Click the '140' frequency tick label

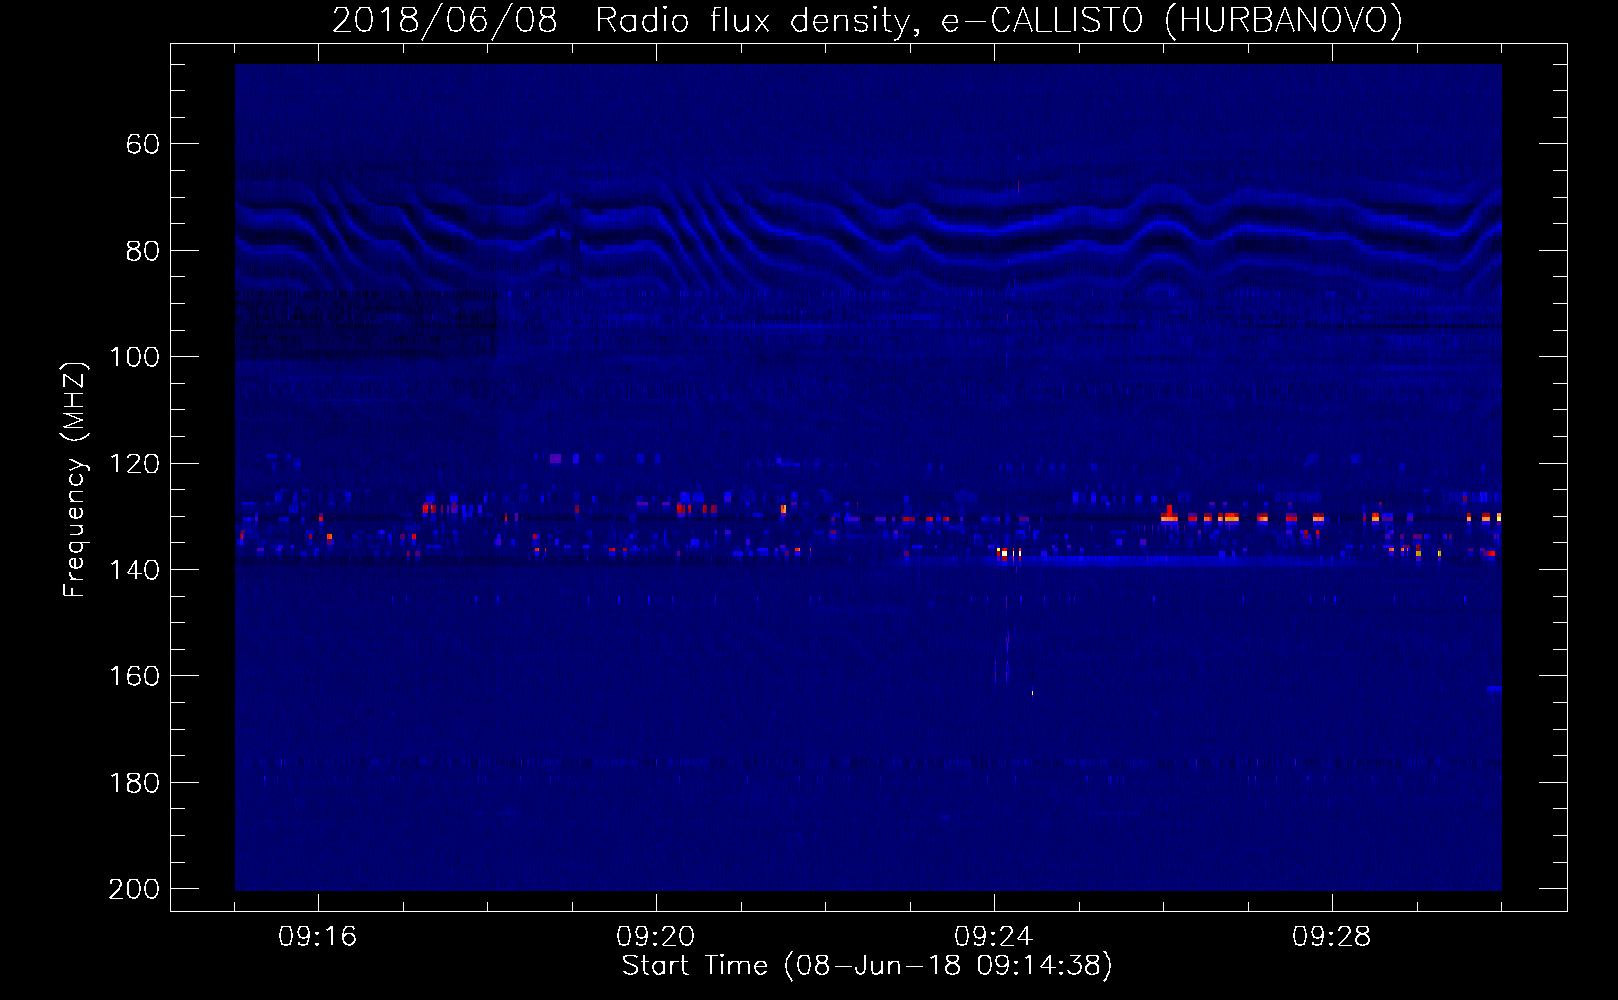click(134, 570)
